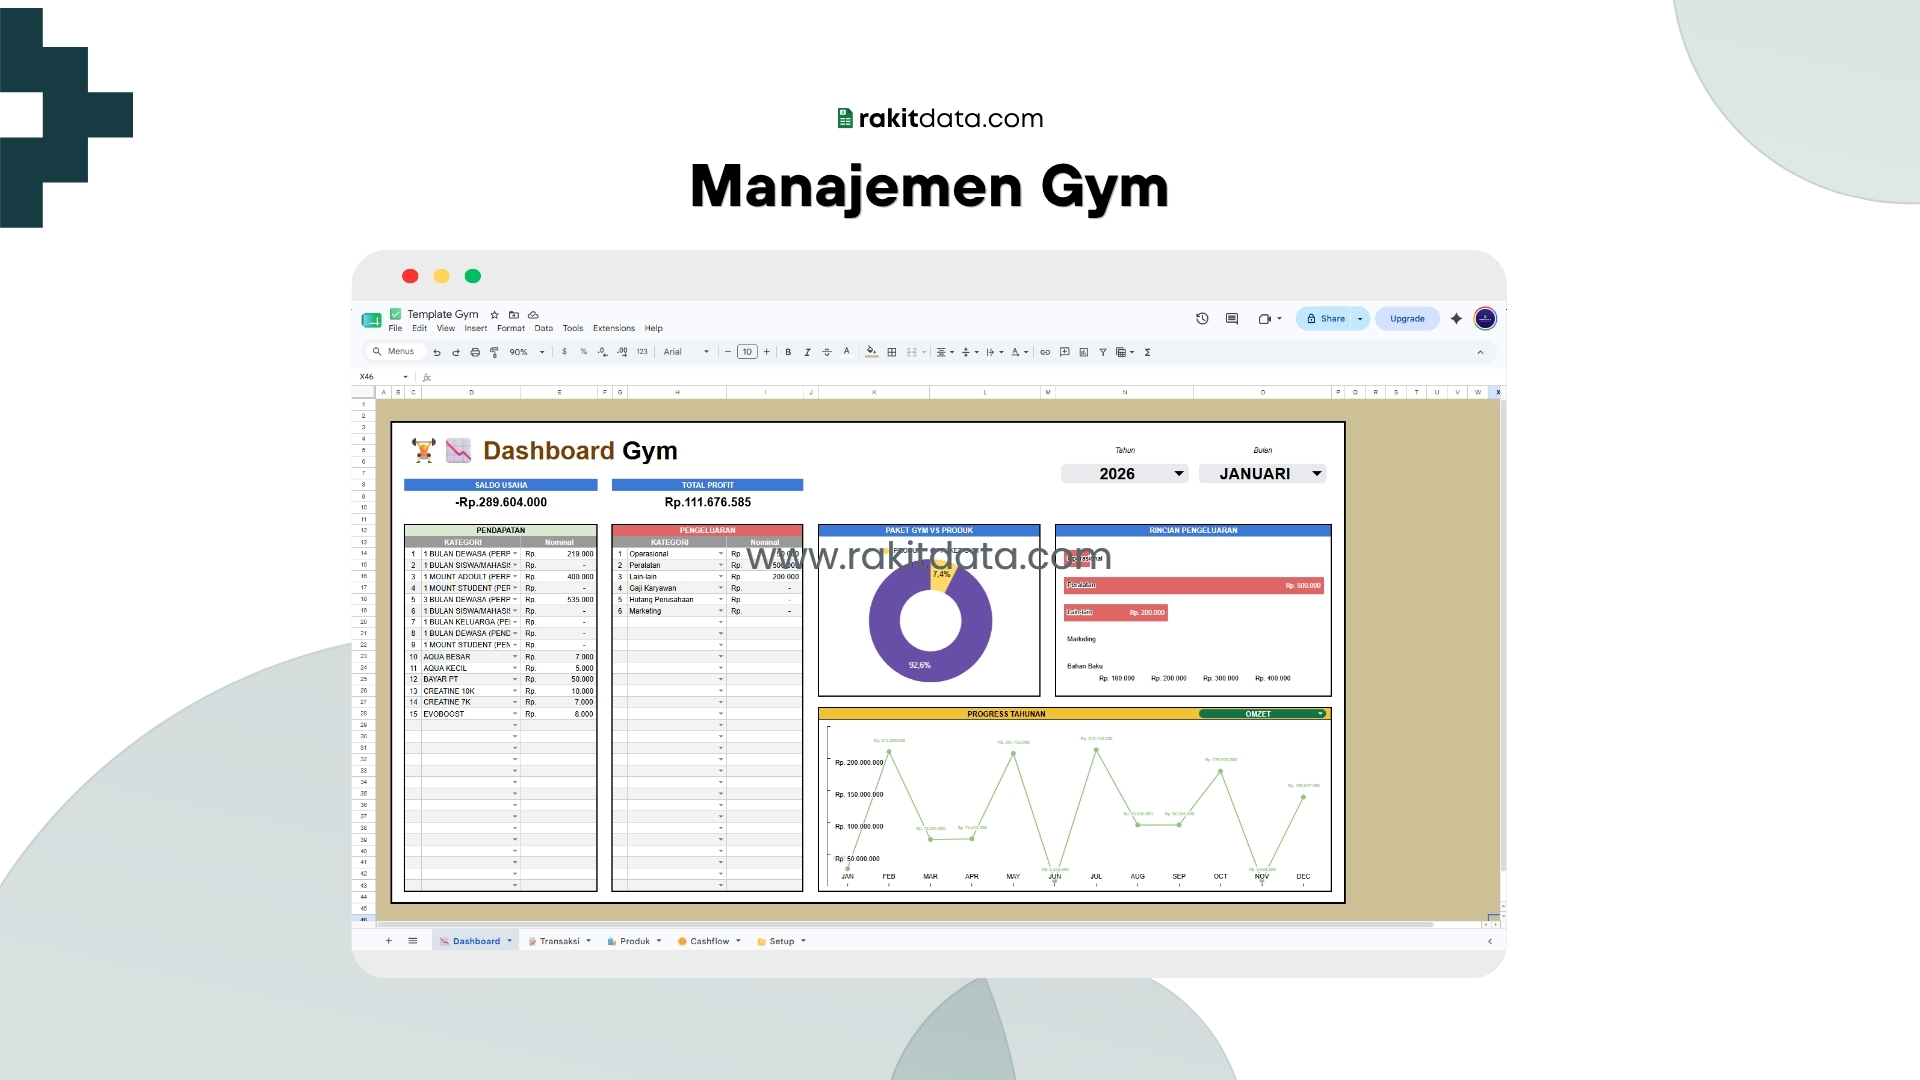
Task: Open the Sheets home logo
Action: pyautogui.click(x=371, y=320)
